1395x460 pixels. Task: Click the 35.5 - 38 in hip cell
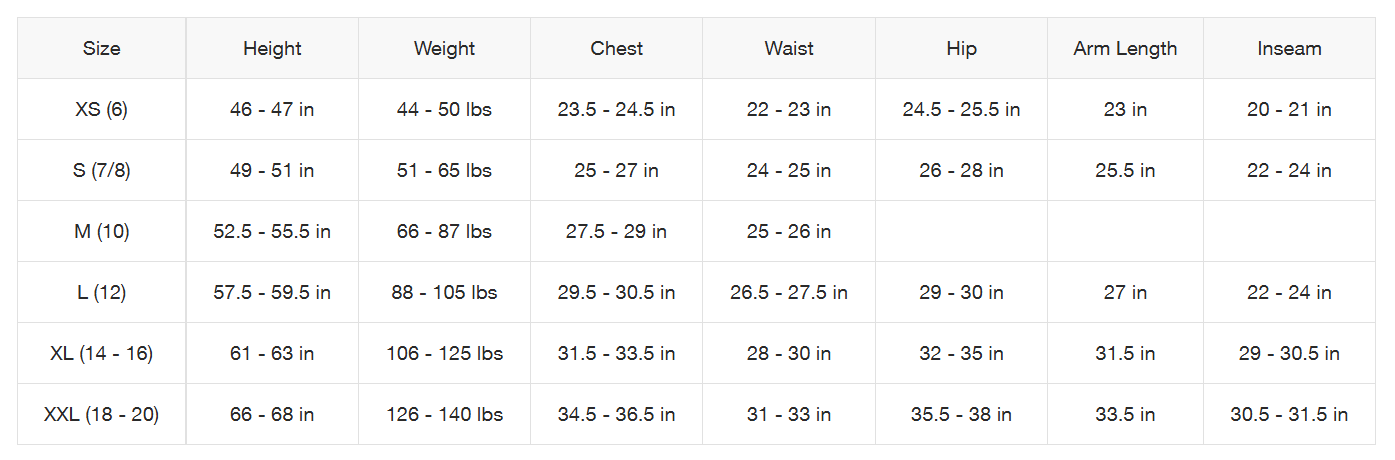tap(961, 414)
